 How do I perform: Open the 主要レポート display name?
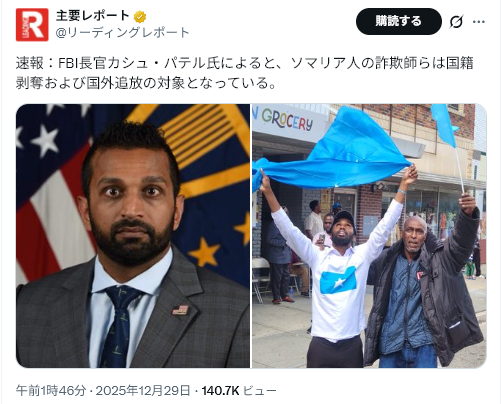[93, 16]
